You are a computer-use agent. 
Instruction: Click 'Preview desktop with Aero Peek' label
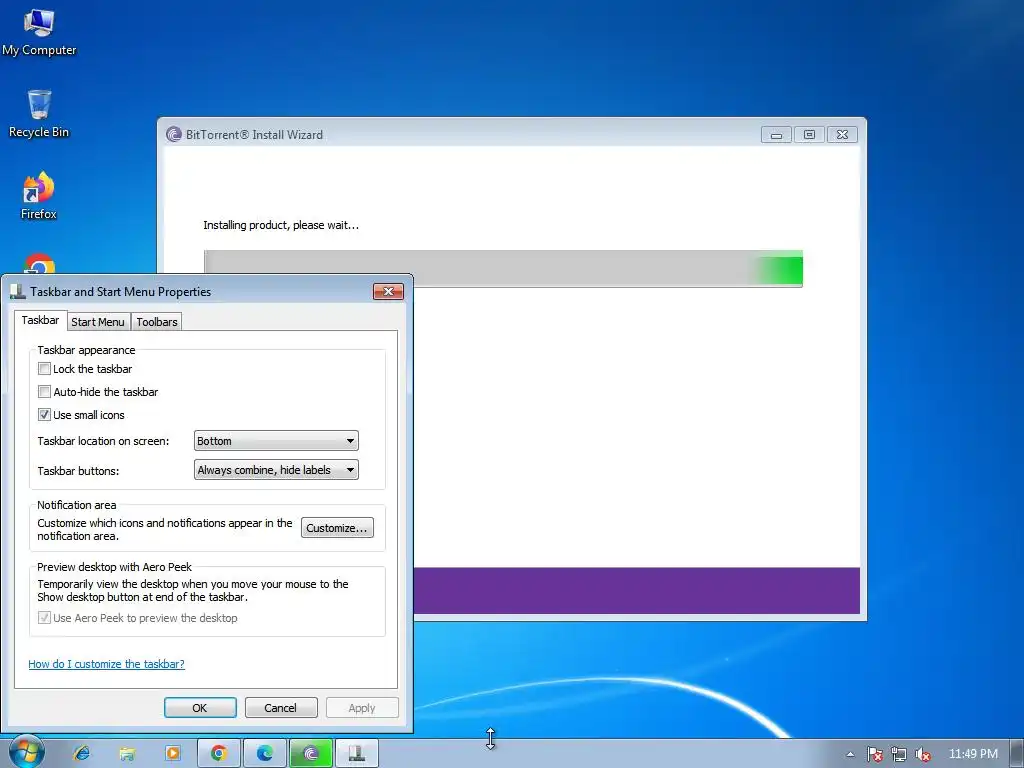(x=114, y=567)
